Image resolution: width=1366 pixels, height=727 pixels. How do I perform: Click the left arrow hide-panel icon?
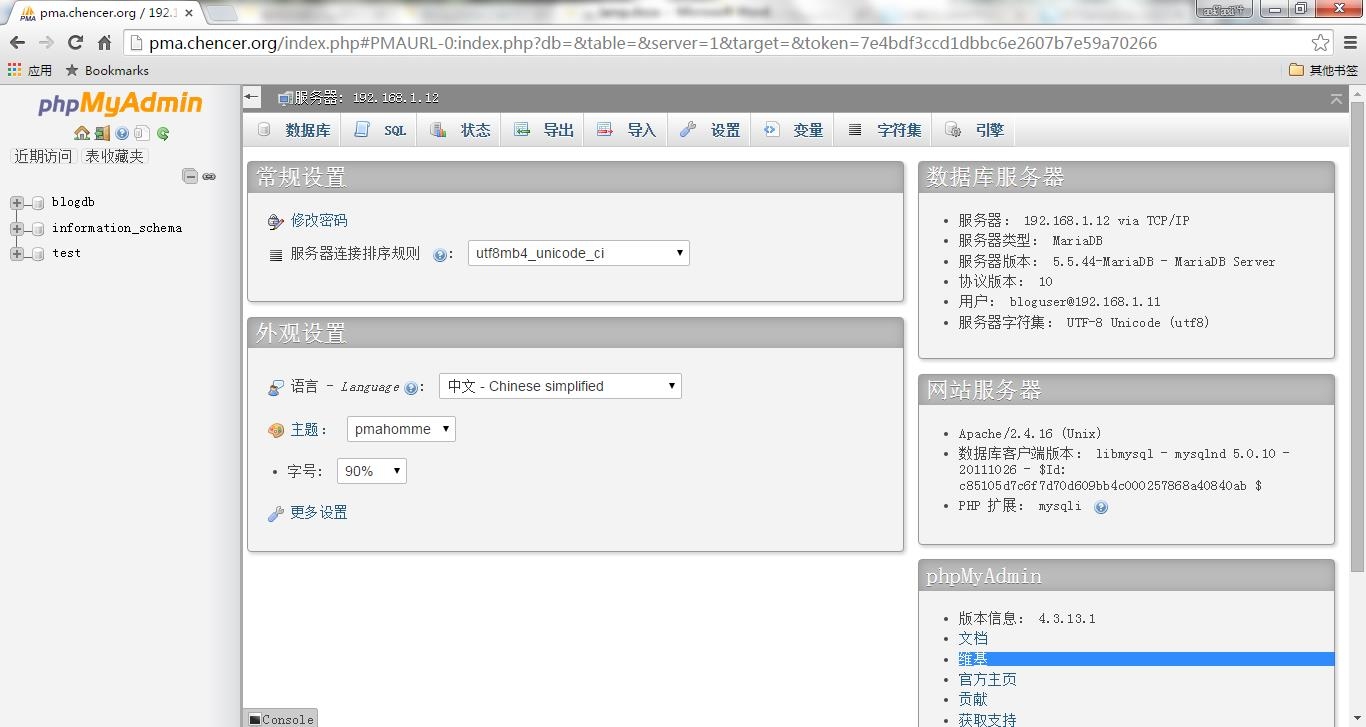pyautogui.click(x=252, y=97)
